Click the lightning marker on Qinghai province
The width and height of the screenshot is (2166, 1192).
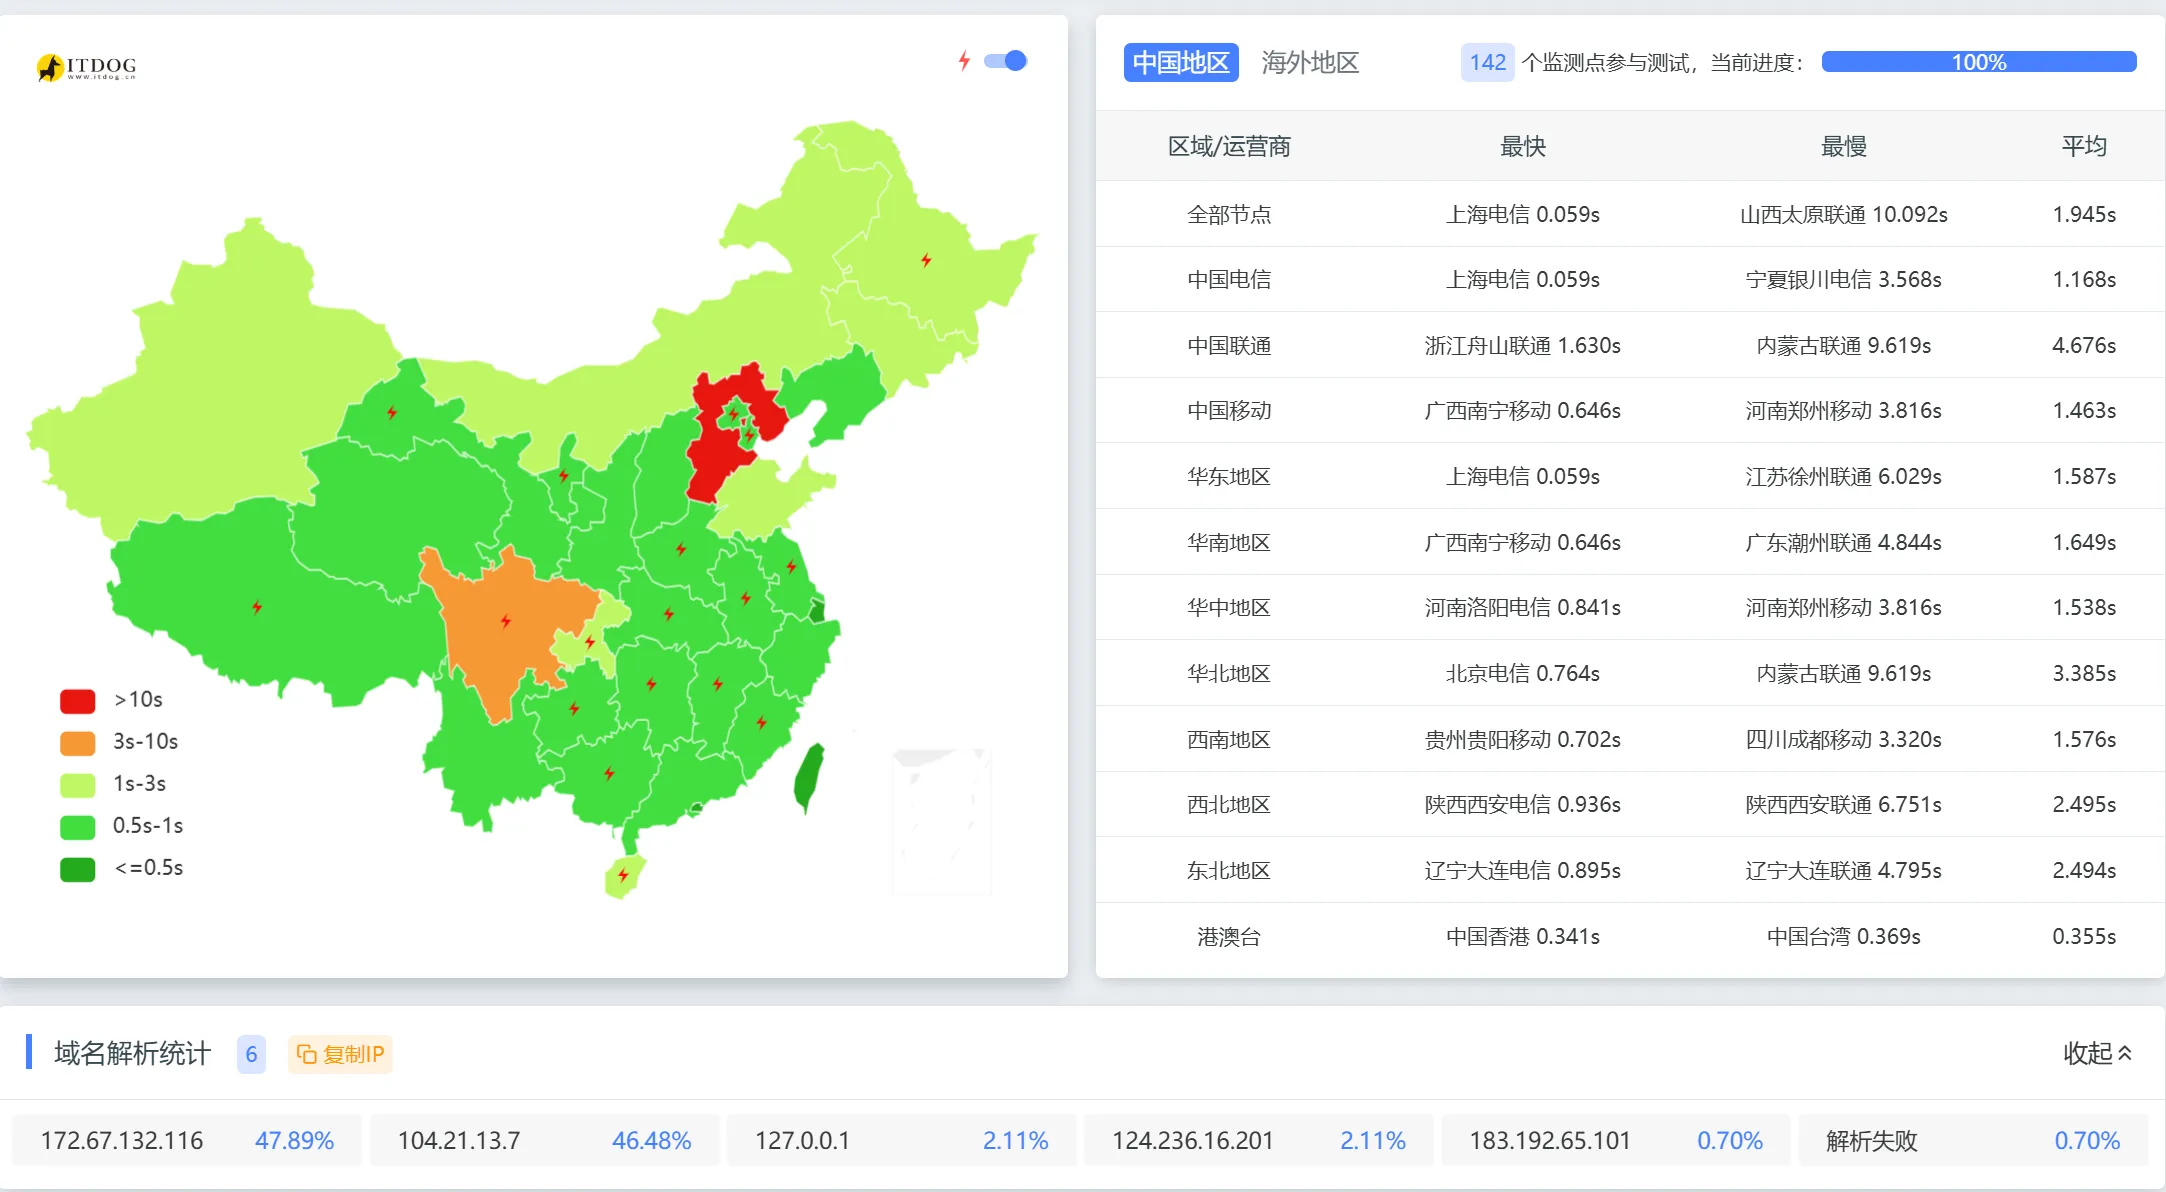392,412
